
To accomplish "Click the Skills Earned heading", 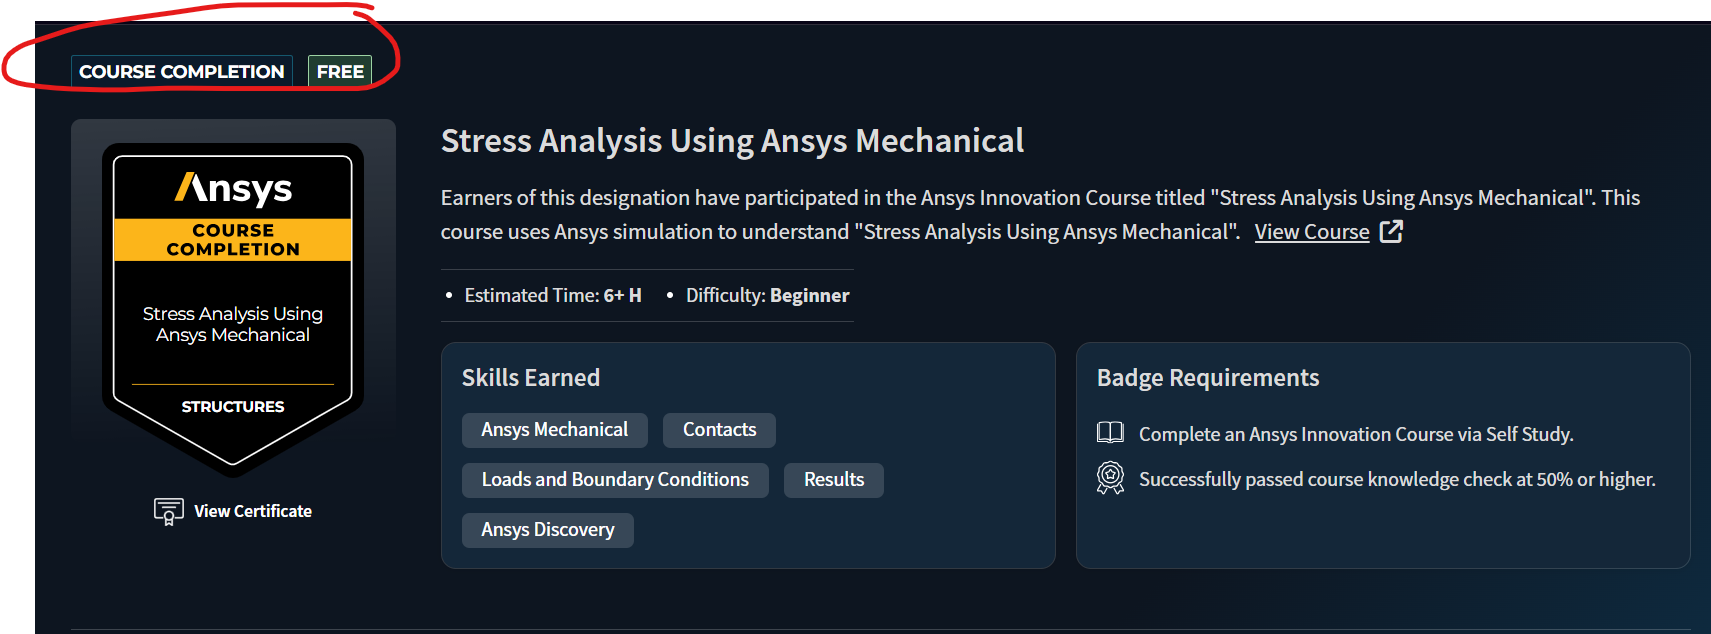I will coord(531,378).
